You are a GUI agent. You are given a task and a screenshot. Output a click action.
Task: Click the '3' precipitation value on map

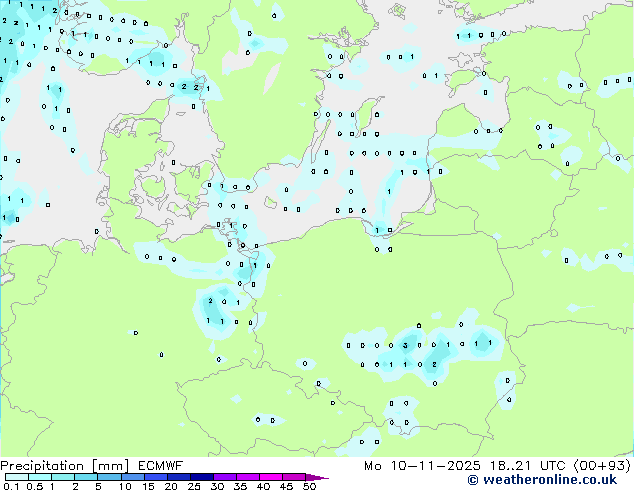tap(405, 346)
